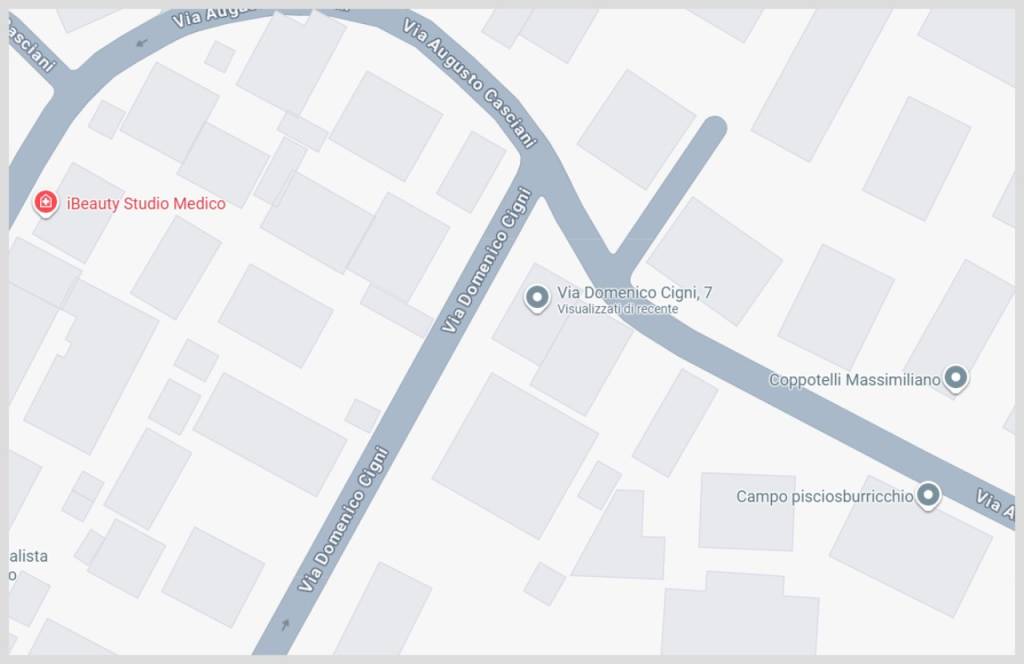Click the cut-off Via A label at bottom right

(x=995, y=504)
